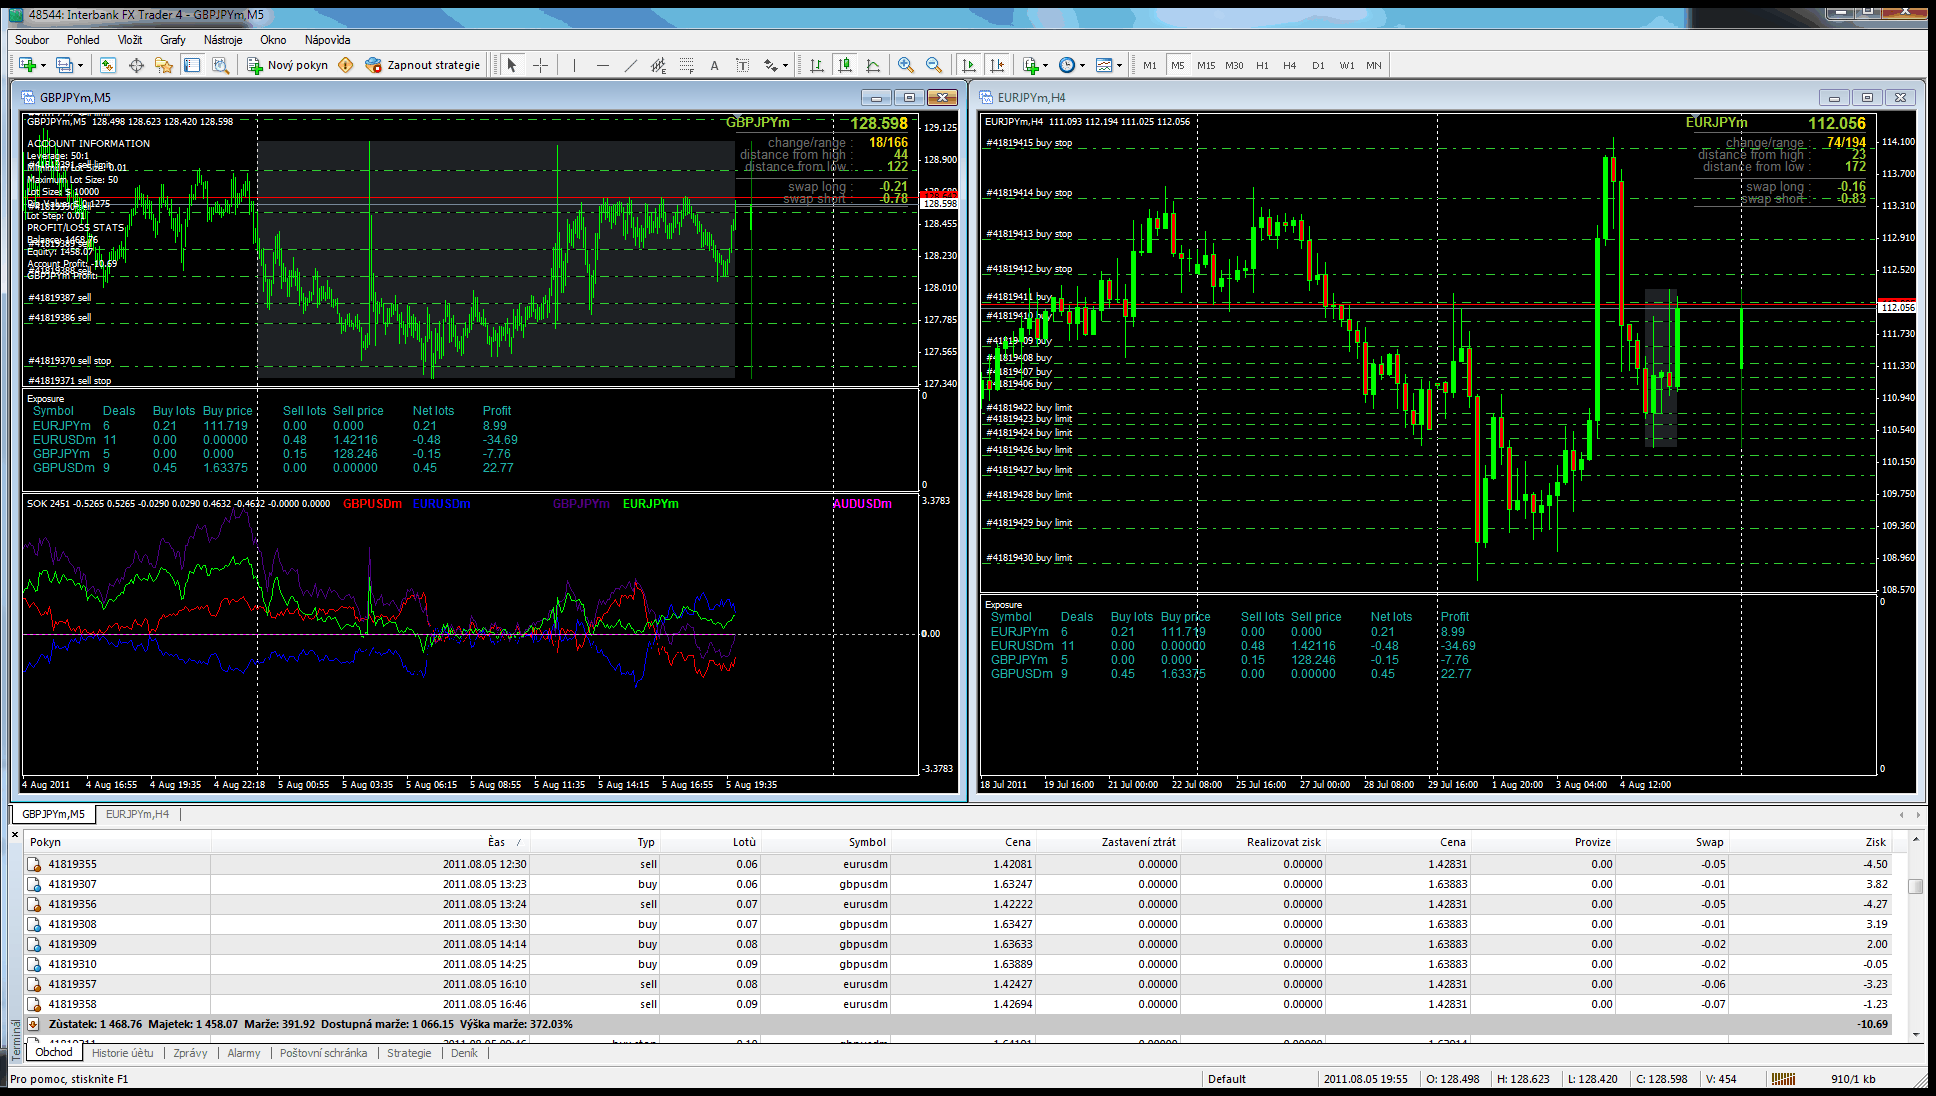Zoom out on the chart
The image size is (1936, 1096).
pos(934,65)
